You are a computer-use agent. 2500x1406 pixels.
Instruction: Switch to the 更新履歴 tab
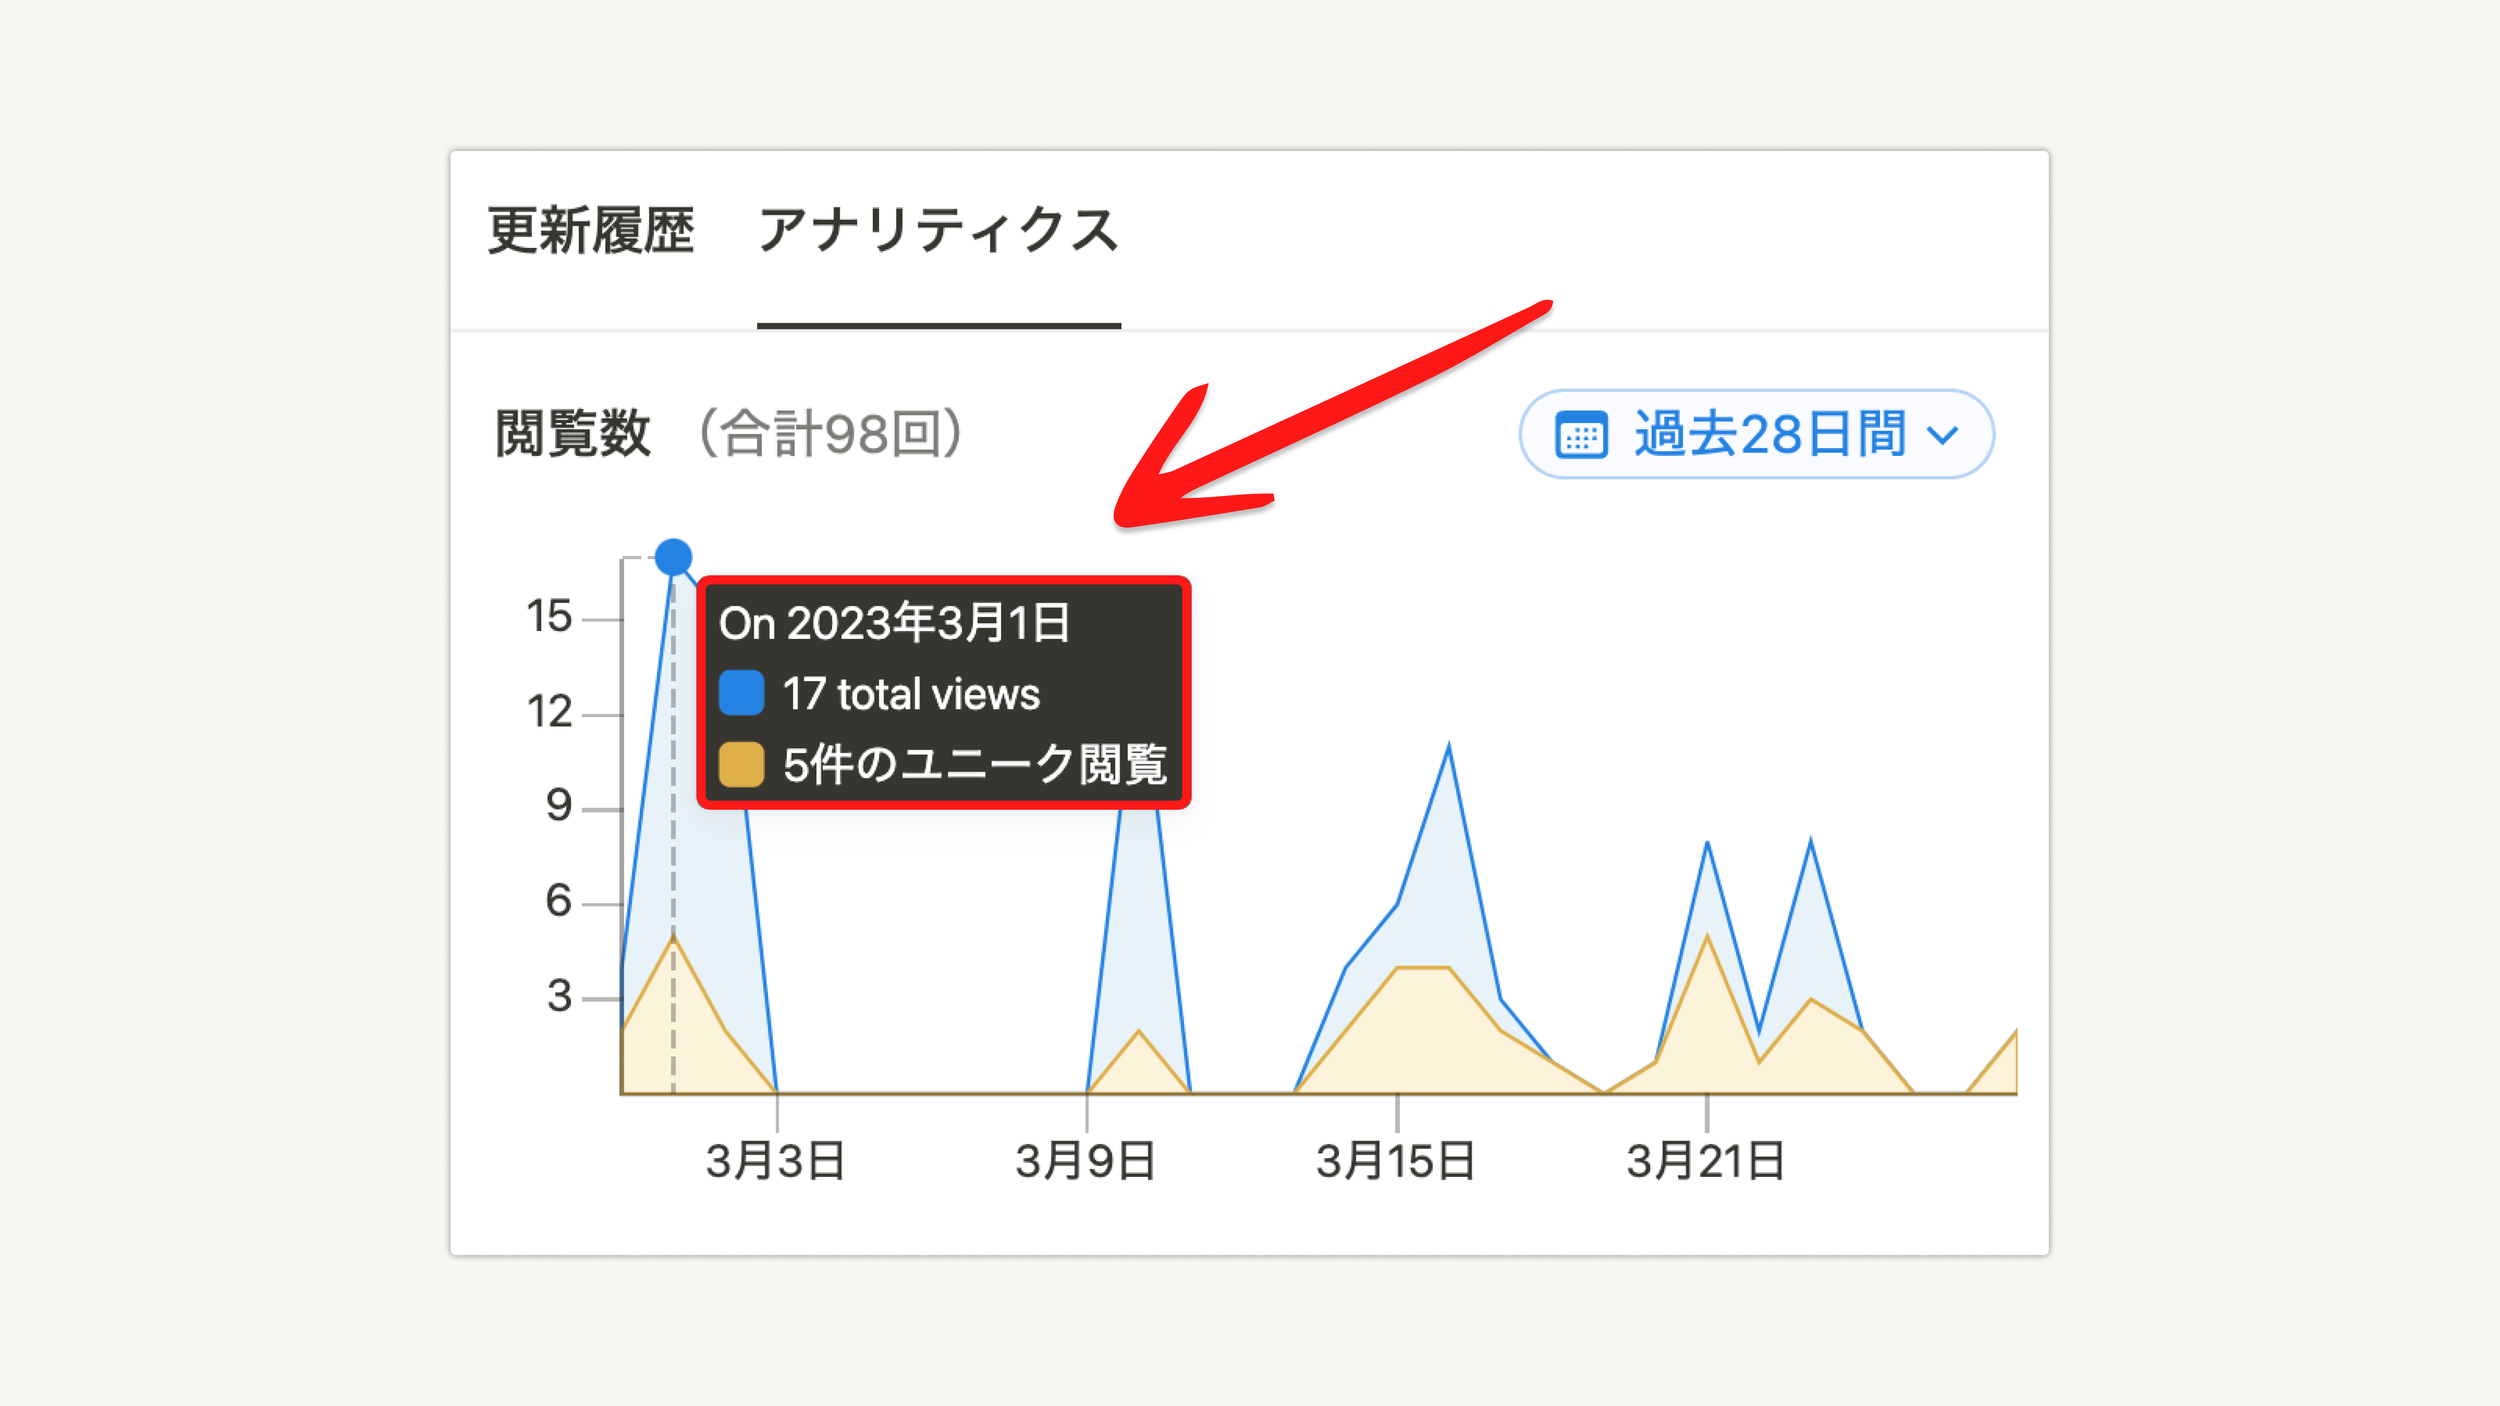tap(590, 231)
